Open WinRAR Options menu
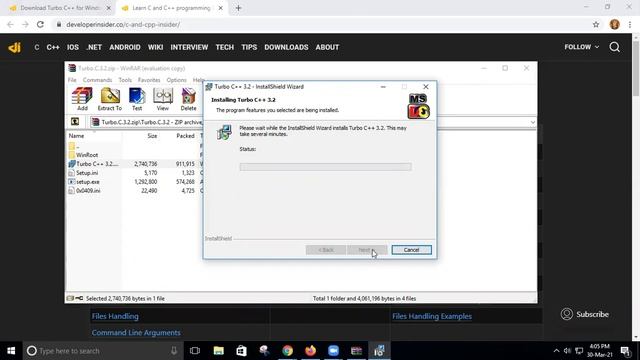 [x=176, y=80]
